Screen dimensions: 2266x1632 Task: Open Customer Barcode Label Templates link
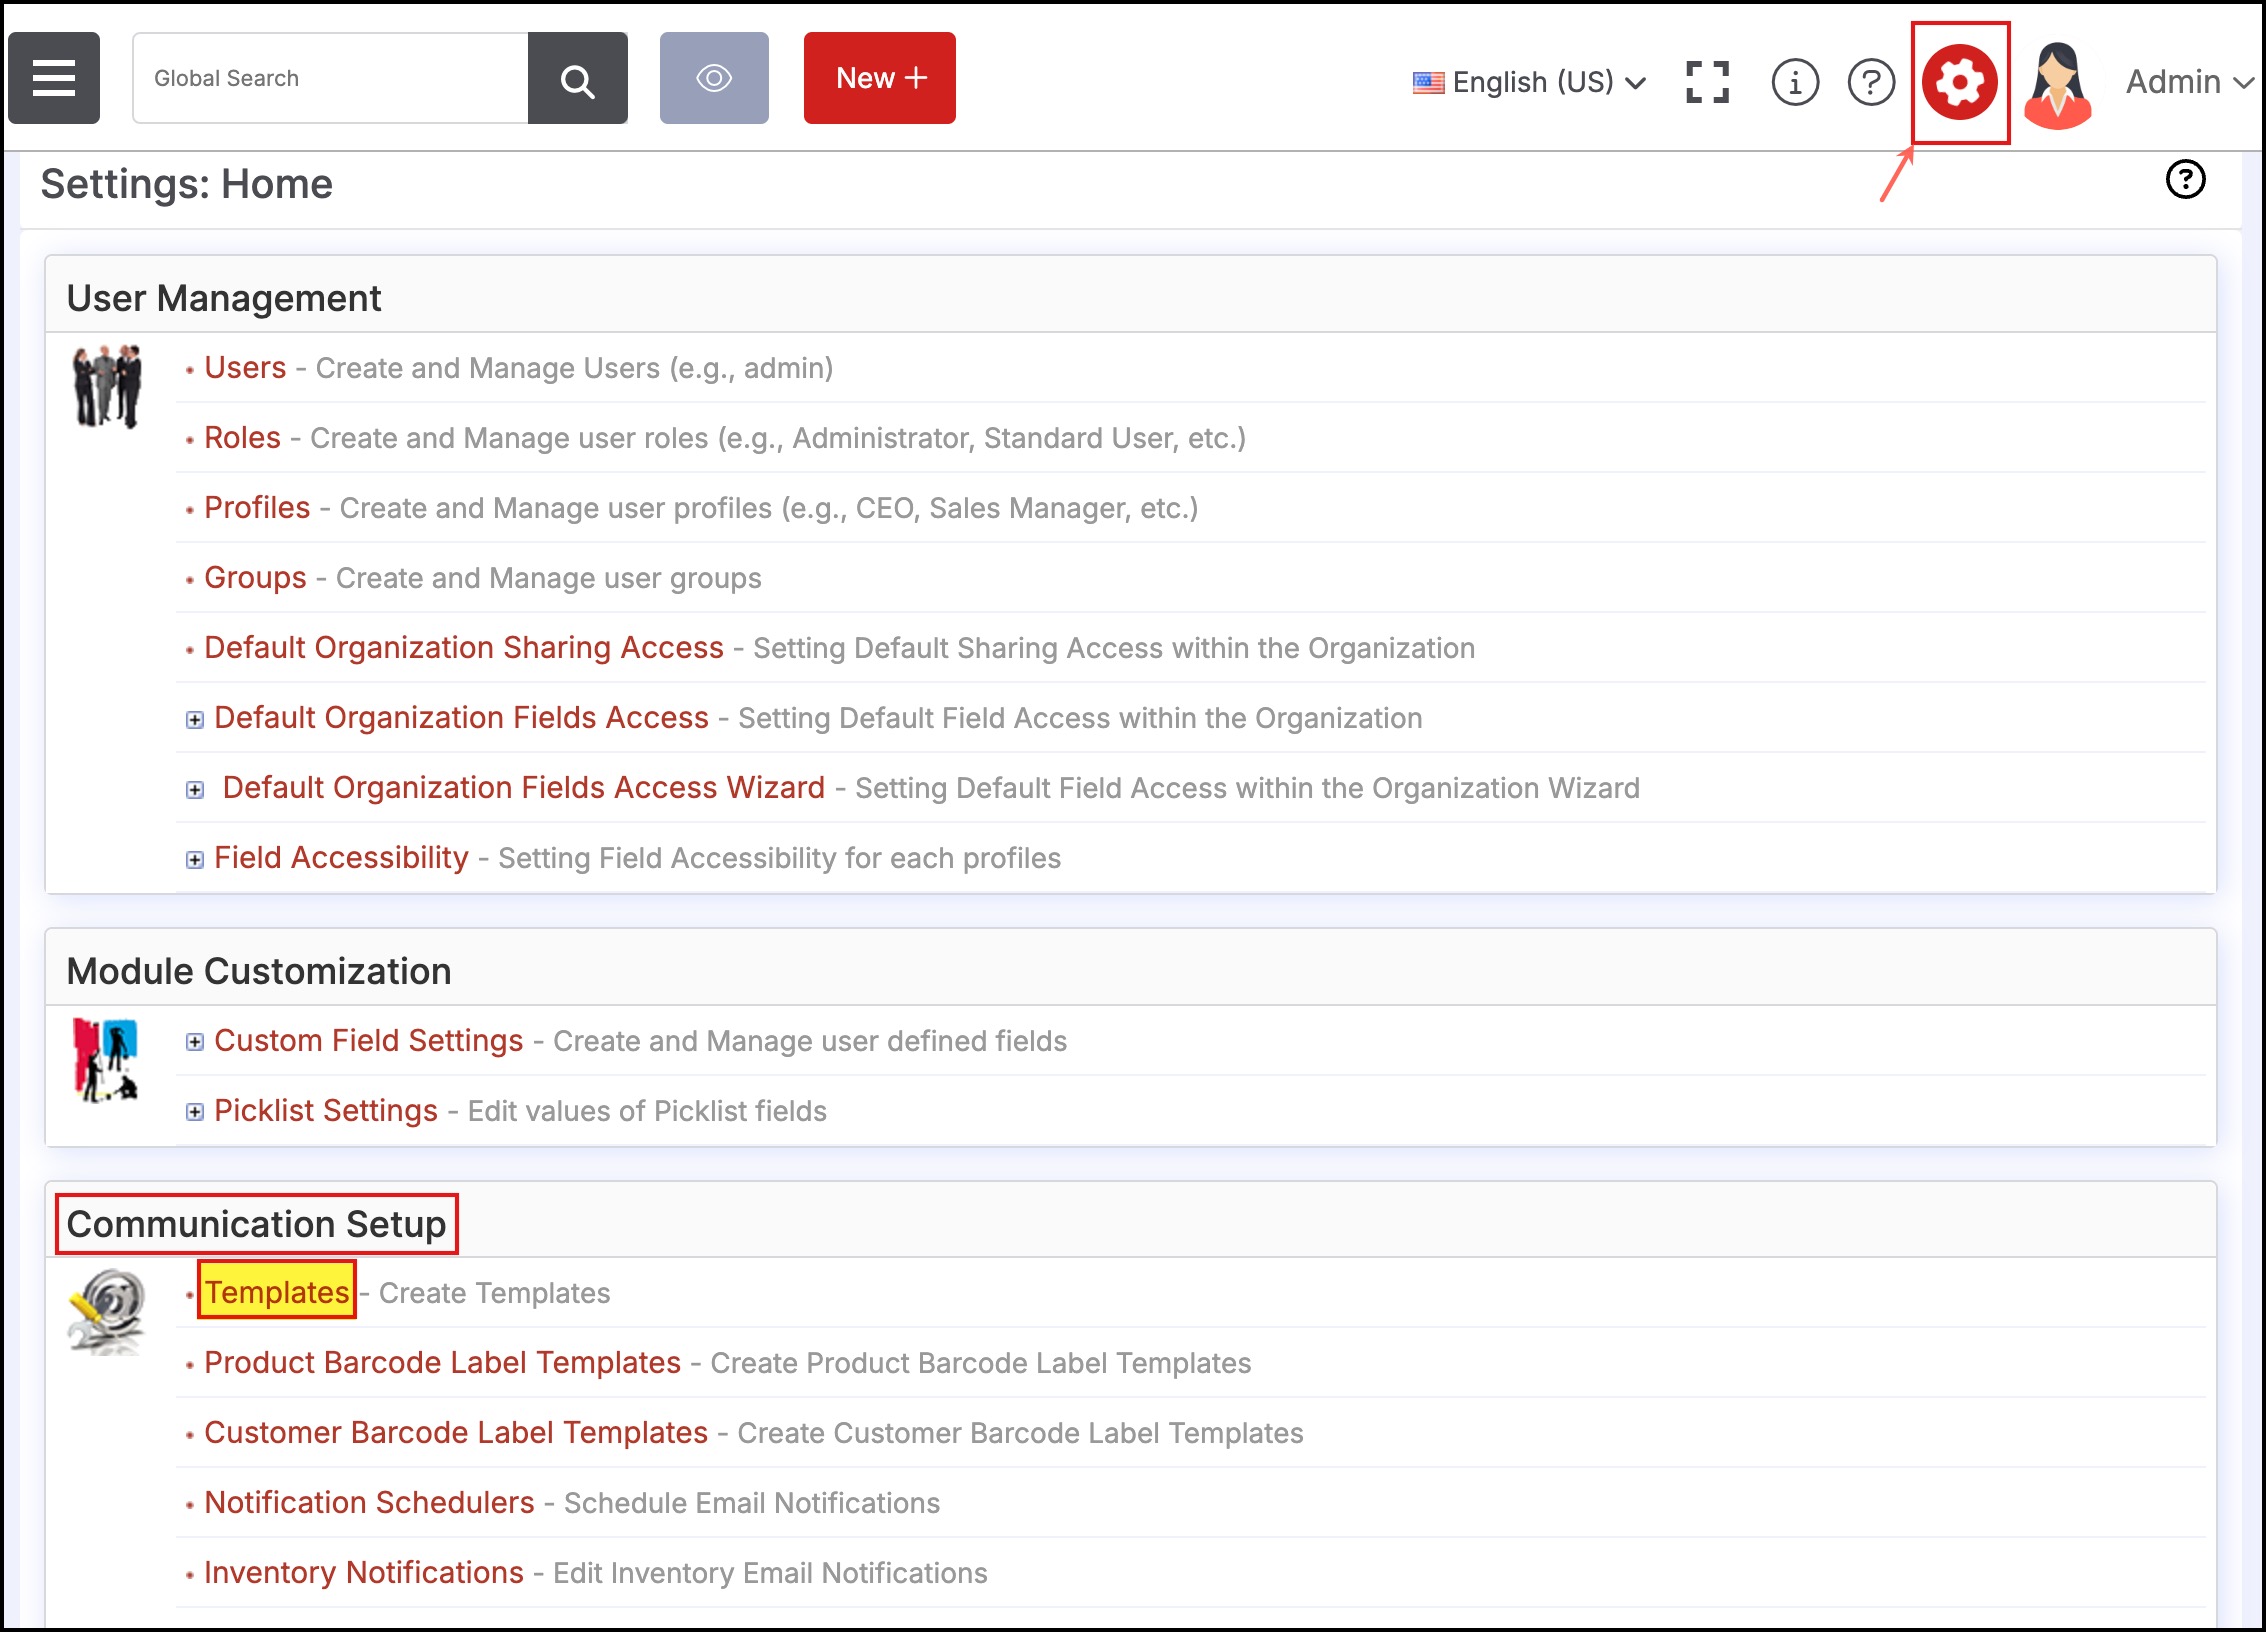click(x=456, y=1433)
